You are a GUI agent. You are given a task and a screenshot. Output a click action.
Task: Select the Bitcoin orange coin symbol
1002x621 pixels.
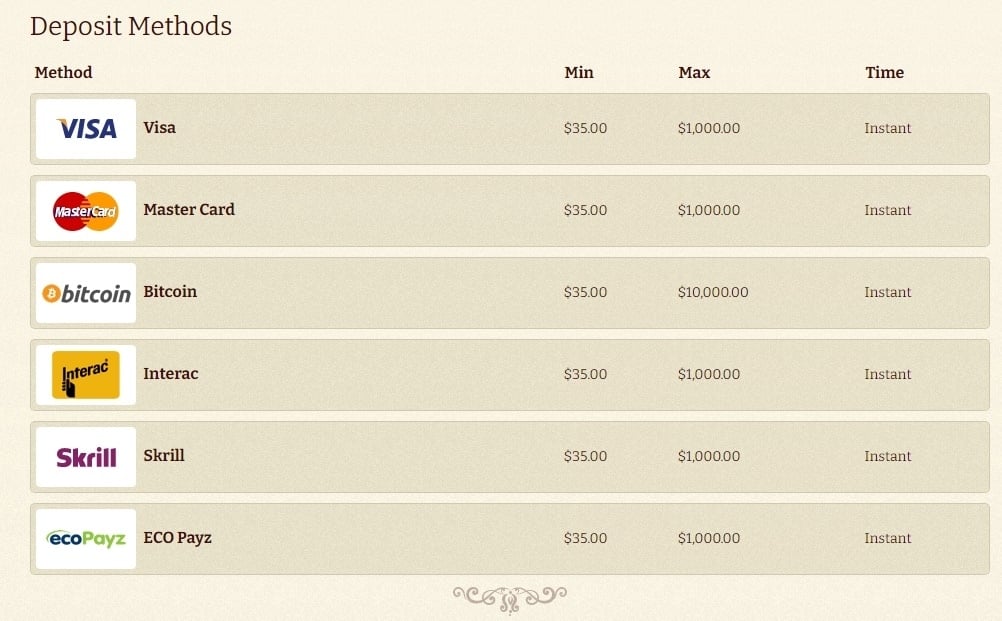[x=50, y=293]
